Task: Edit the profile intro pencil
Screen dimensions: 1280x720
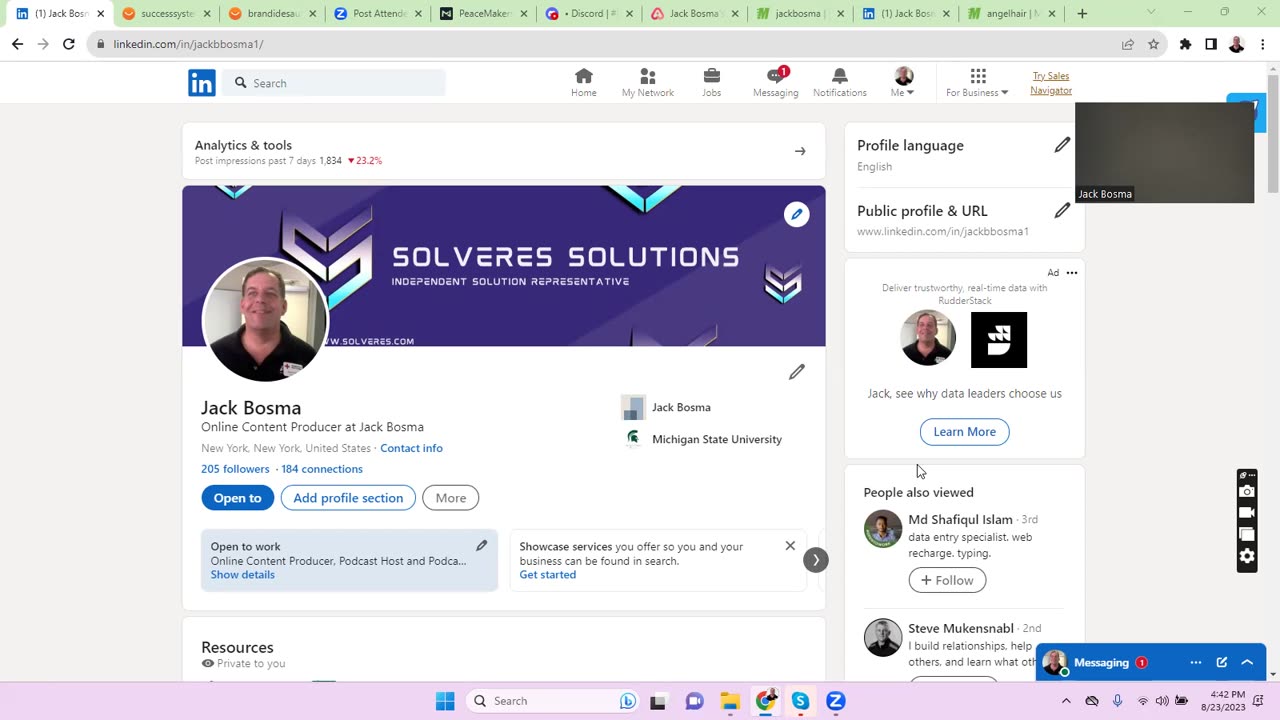Action: [797, 372]
